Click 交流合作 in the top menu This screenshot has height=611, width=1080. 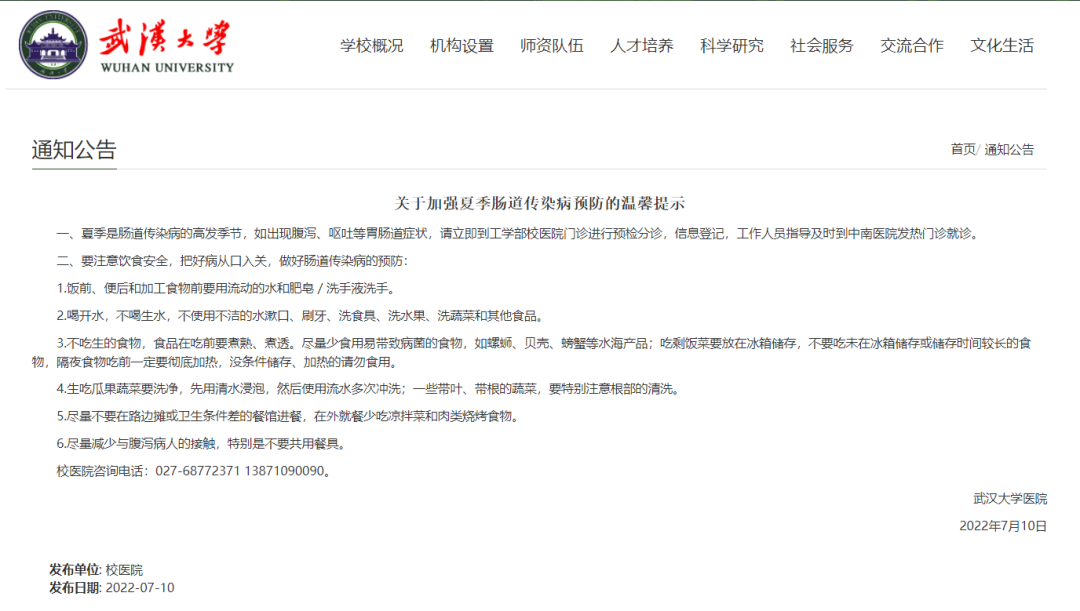(x=911, y=45)
